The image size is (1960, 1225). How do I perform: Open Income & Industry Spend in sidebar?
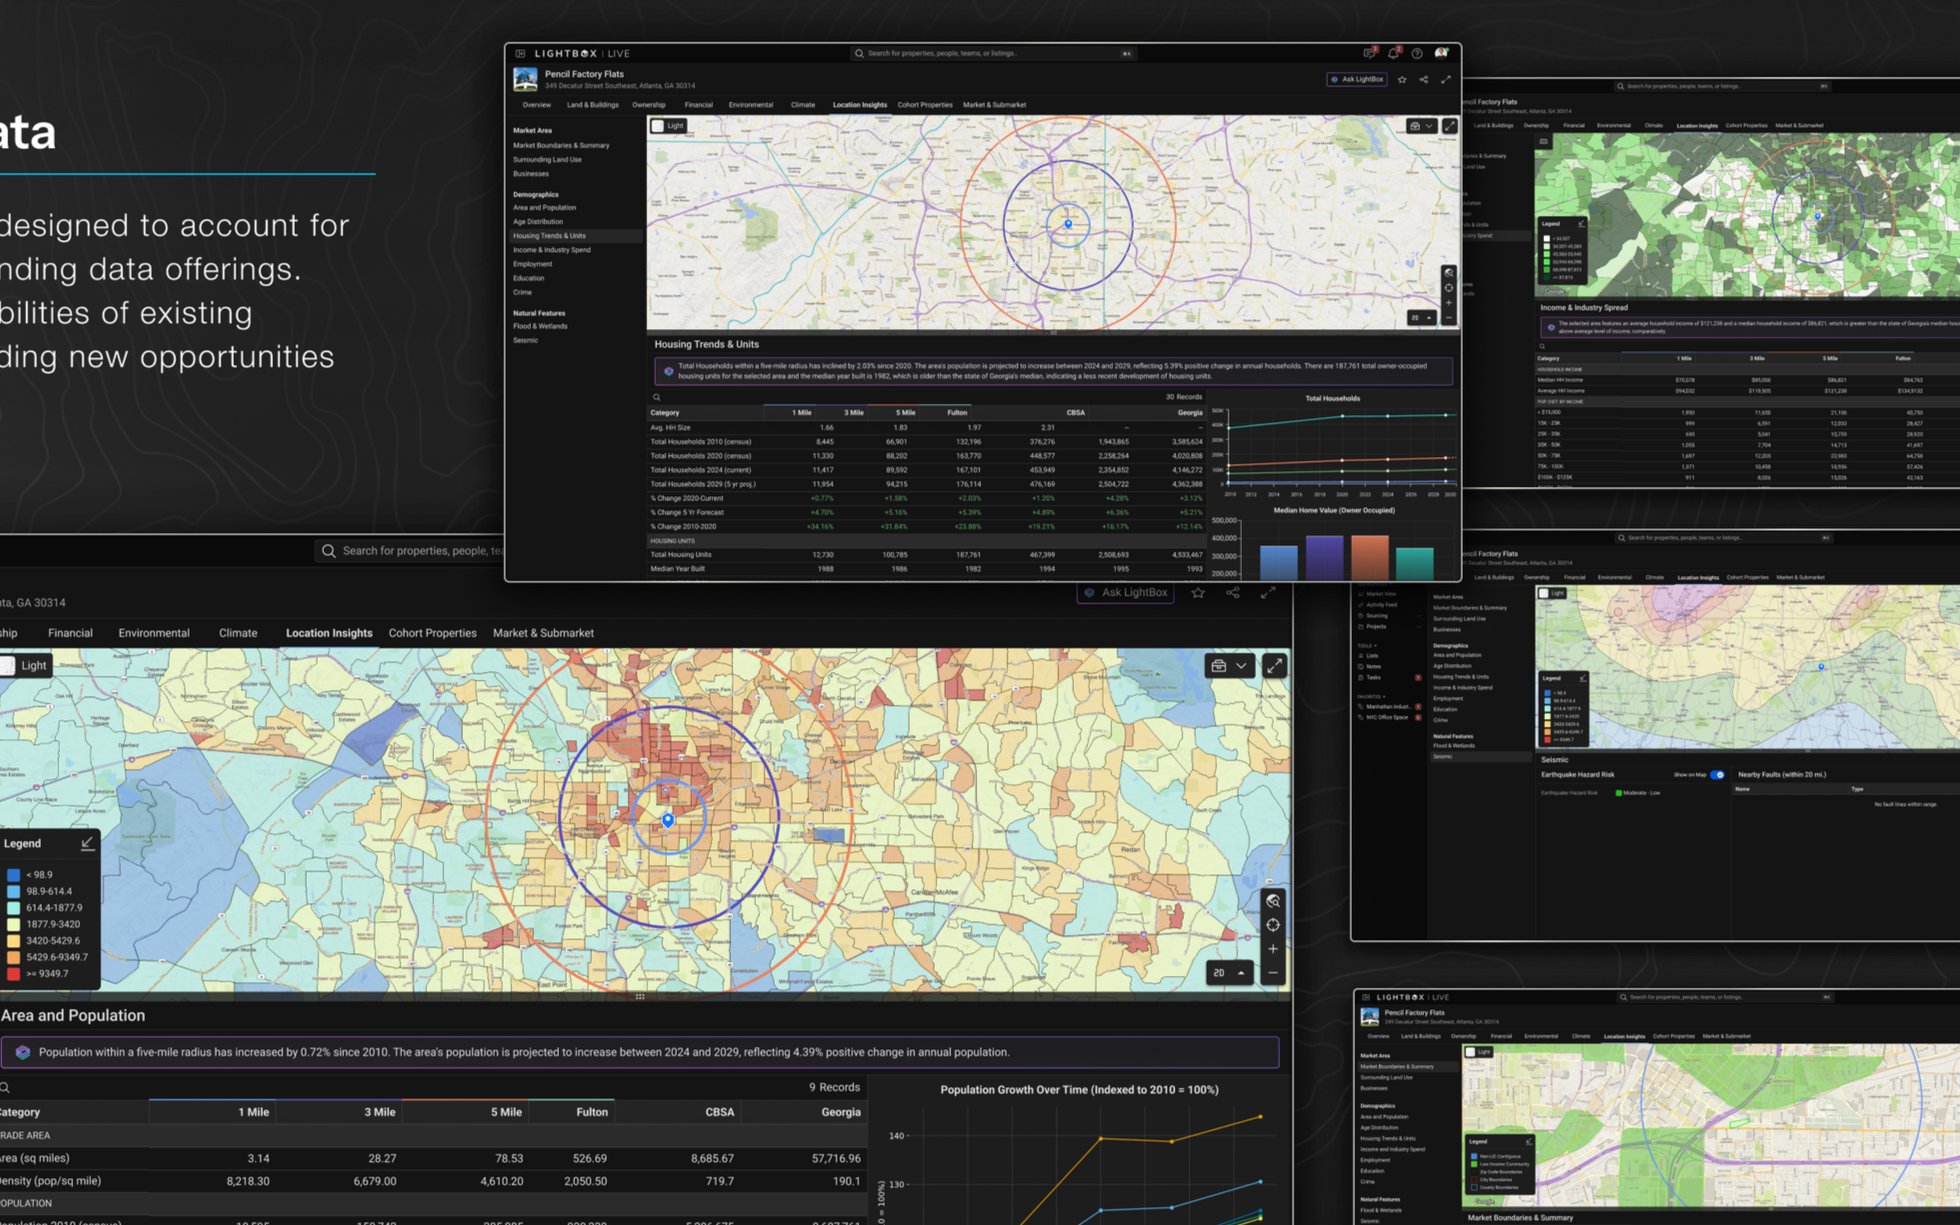click(x=552, y=250)
